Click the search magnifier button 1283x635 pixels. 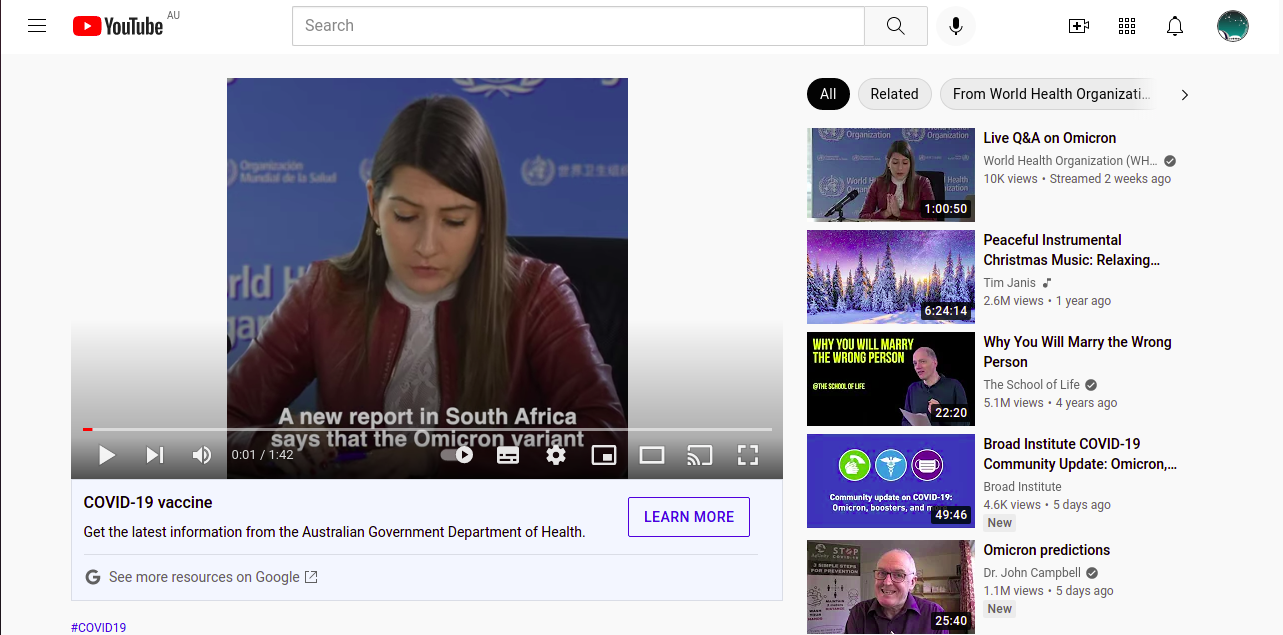point(895,26)
